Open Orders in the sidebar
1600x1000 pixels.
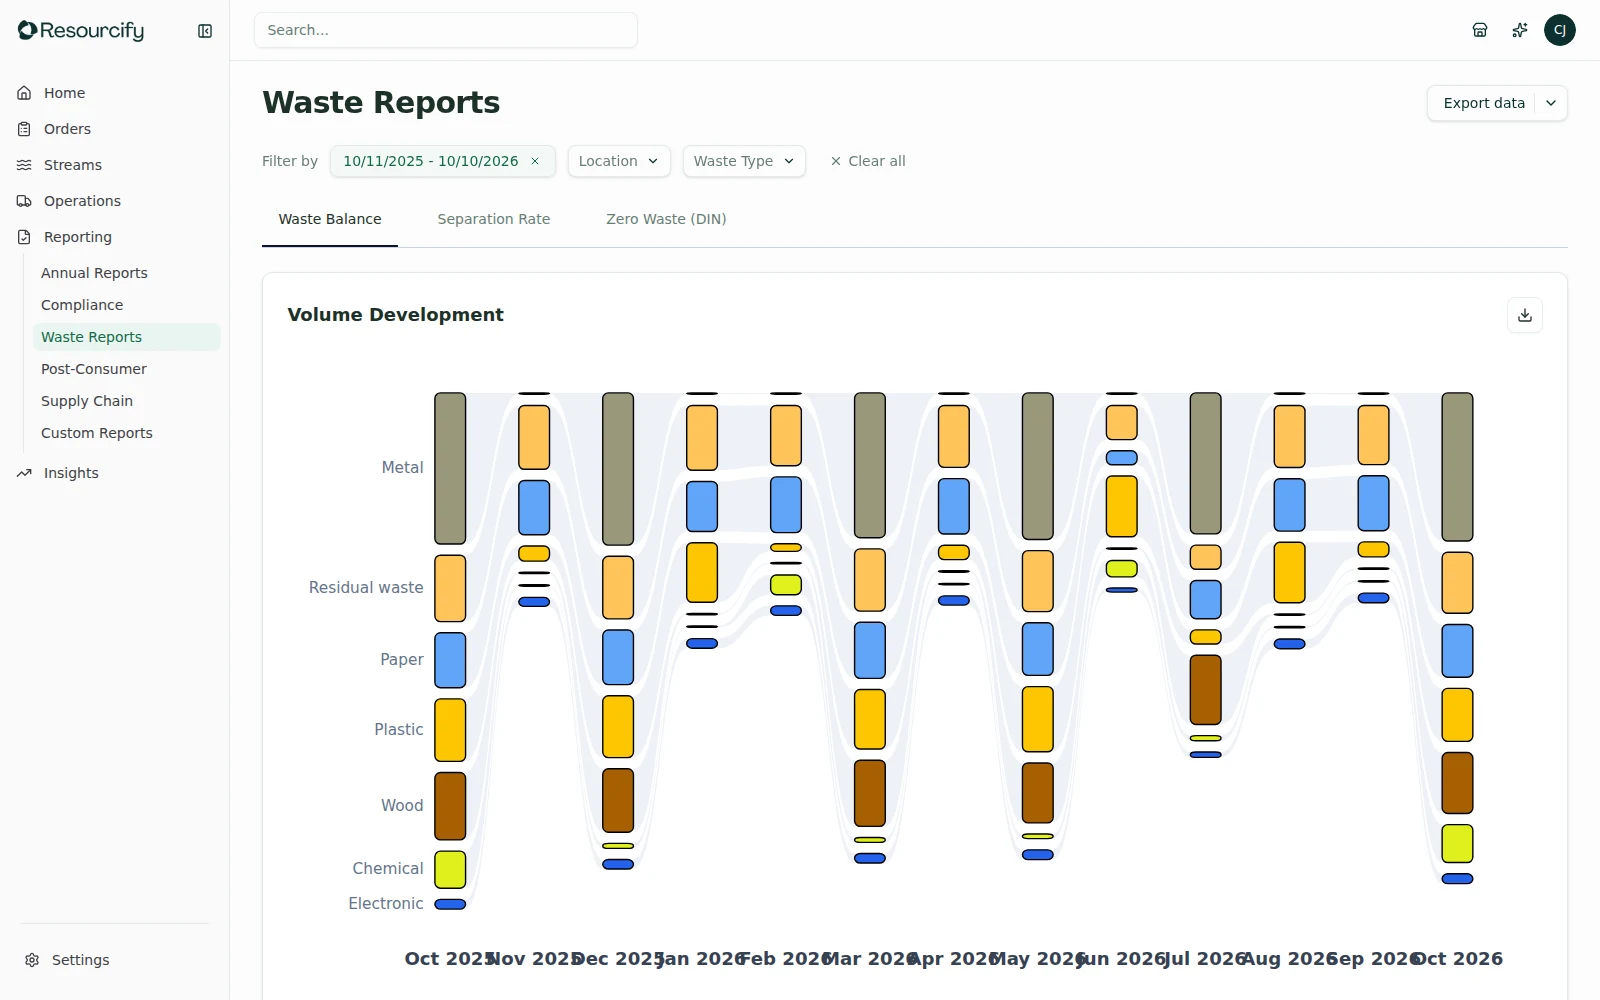pyautogui.click(x=115, y=129)
